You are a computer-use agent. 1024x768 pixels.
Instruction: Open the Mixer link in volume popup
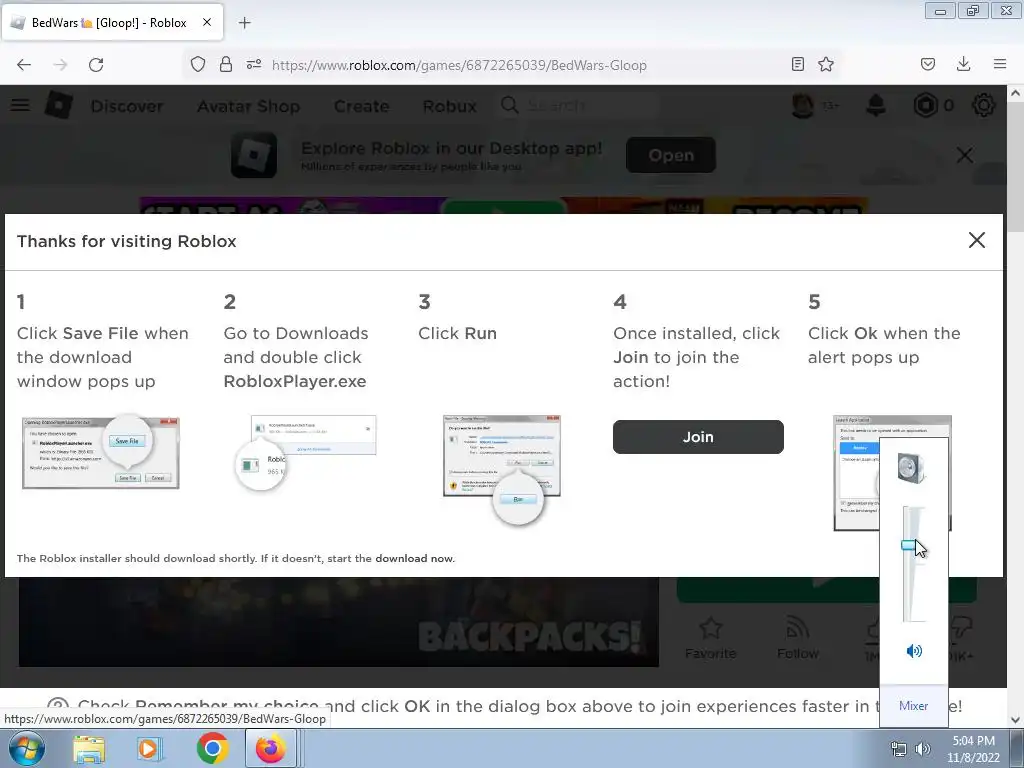(x=913, y=706)
